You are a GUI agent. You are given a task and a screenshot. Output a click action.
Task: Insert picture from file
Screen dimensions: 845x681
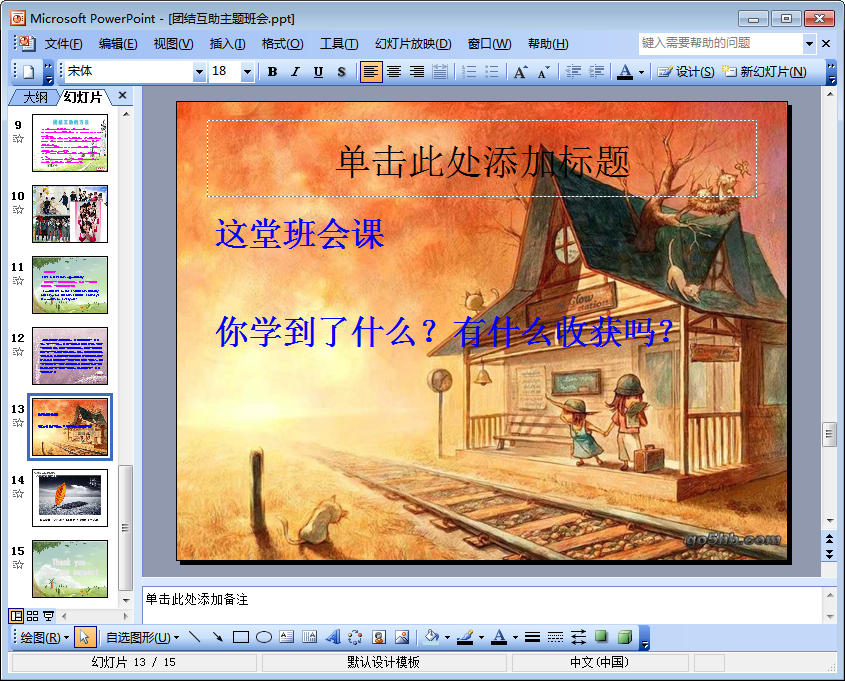click(x=402, y=637)
